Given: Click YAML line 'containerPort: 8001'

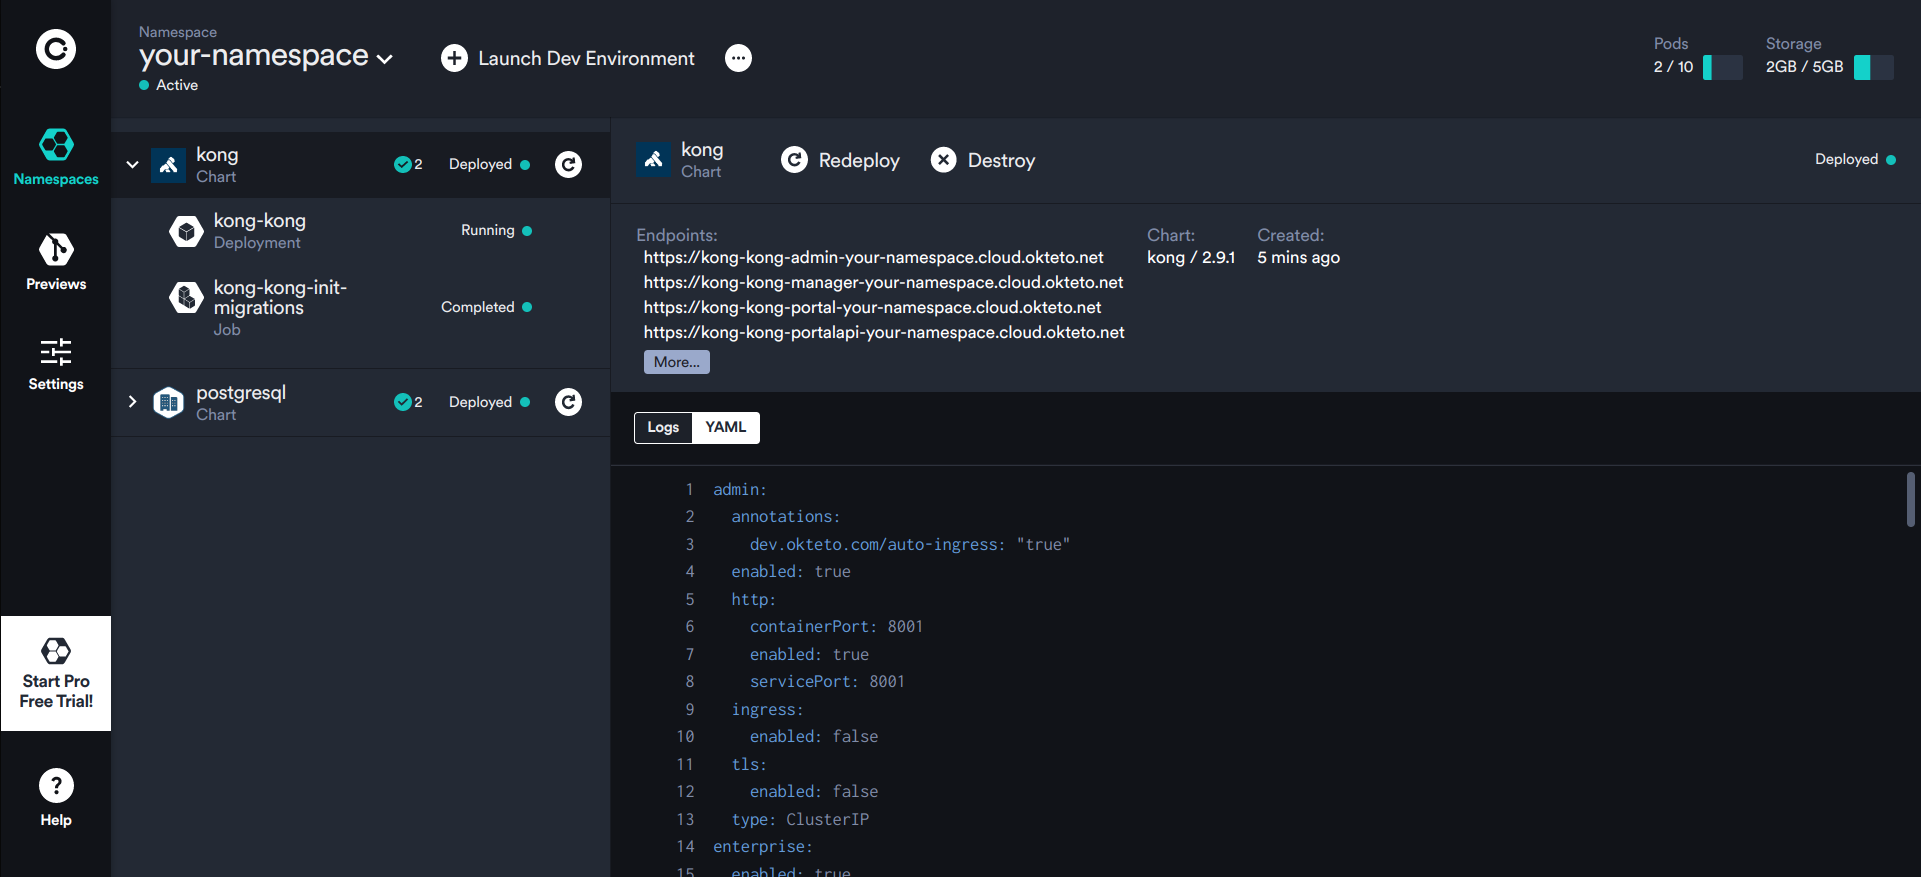Looking at the screenshot, I should (x=836, y=626).
